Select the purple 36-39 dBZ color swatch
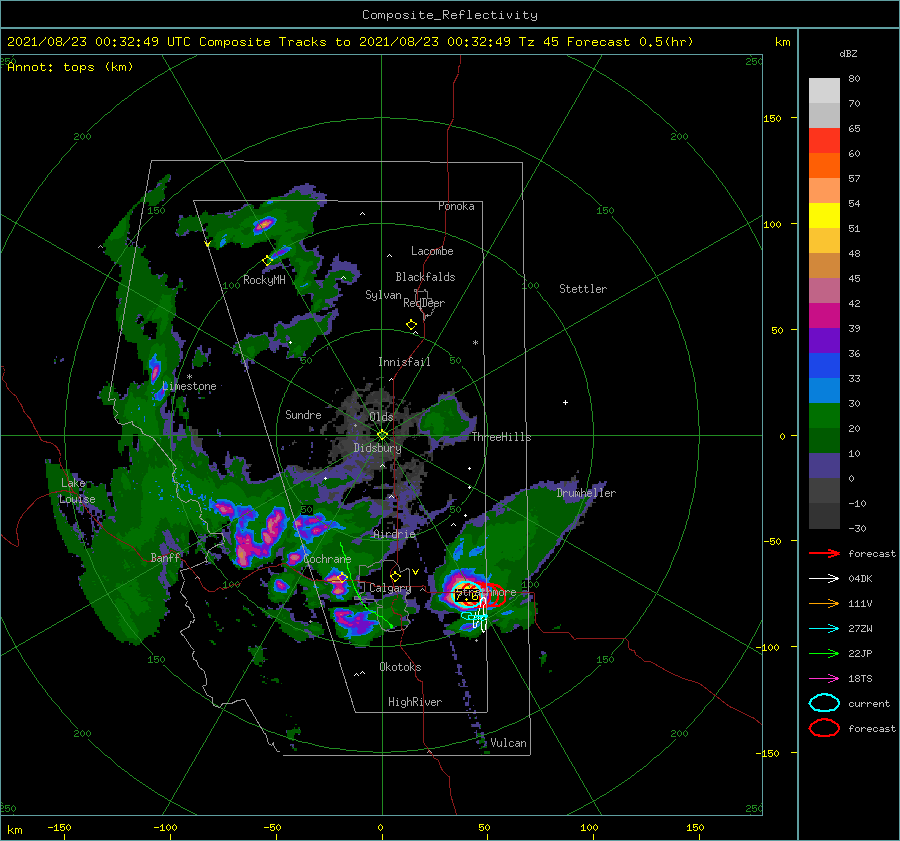 click(824, 341)
